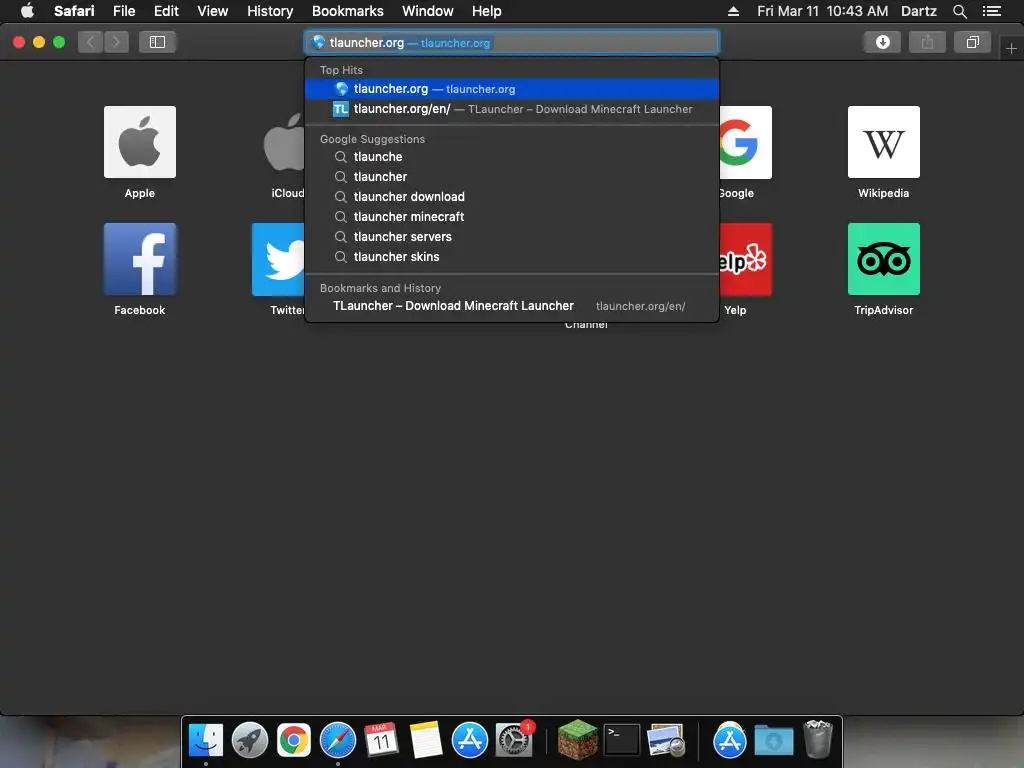1024x768 pixels.
Task: Show Safari downloads list
Action: [x=882, y=42]
